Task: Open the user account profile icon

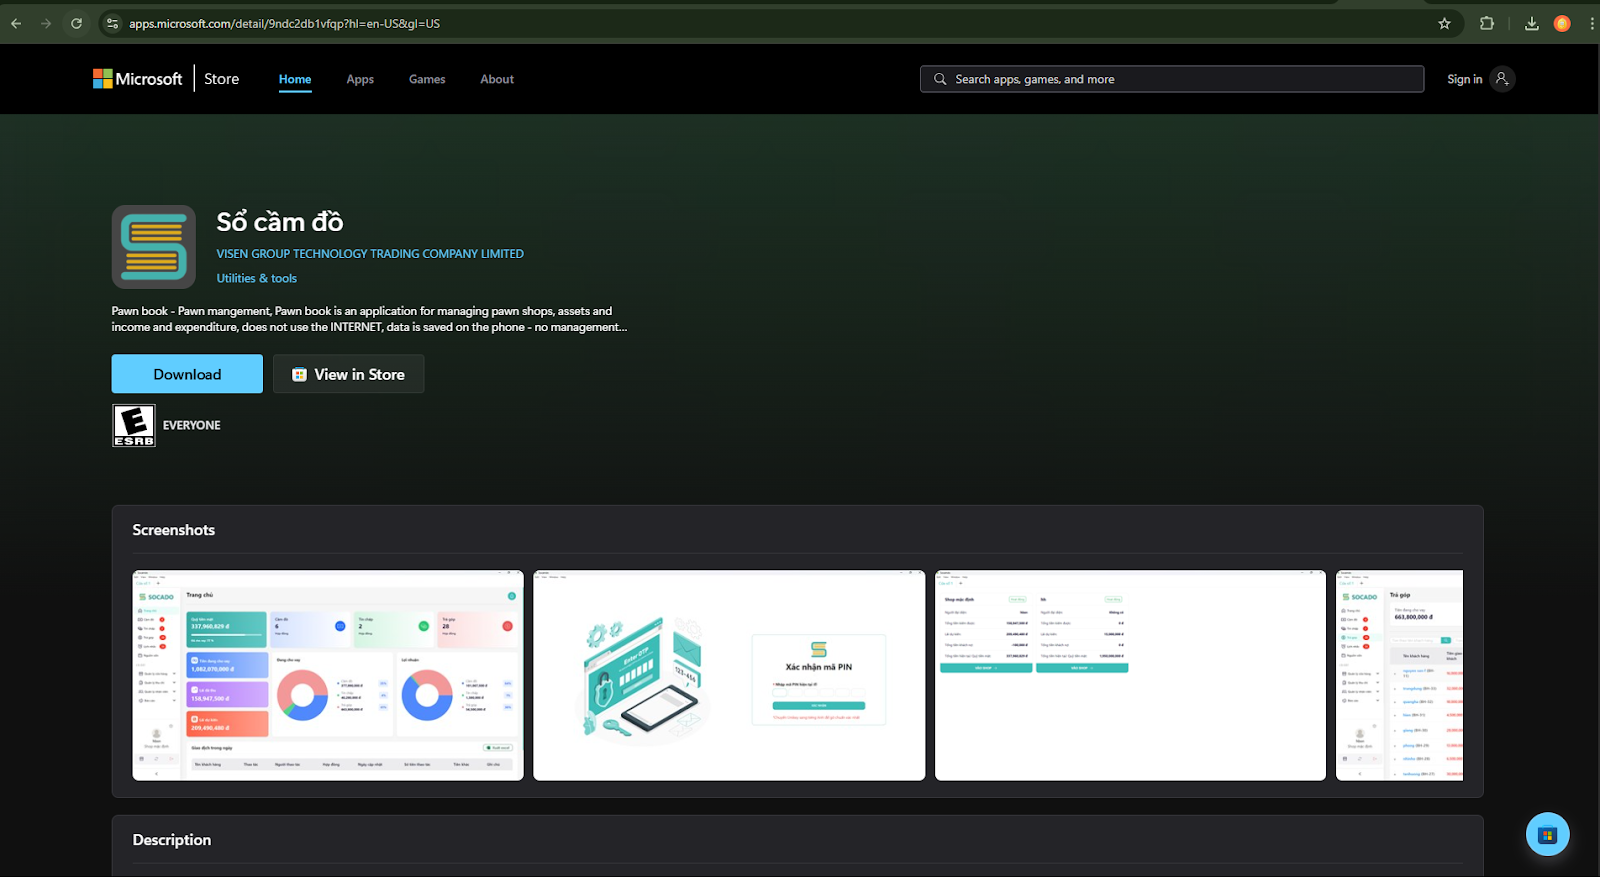Action: pyautogui.click(x=1502, y=79)
